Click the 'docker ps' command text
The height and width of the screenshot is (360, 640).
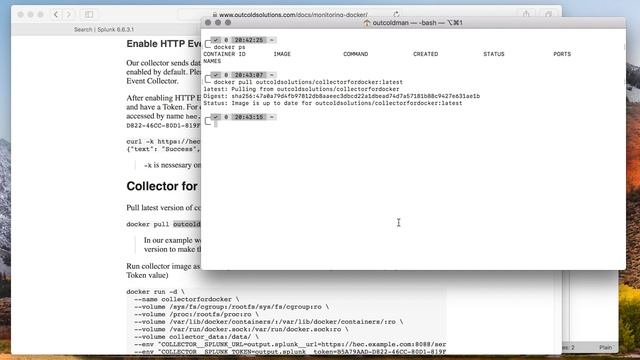[229, 47]
